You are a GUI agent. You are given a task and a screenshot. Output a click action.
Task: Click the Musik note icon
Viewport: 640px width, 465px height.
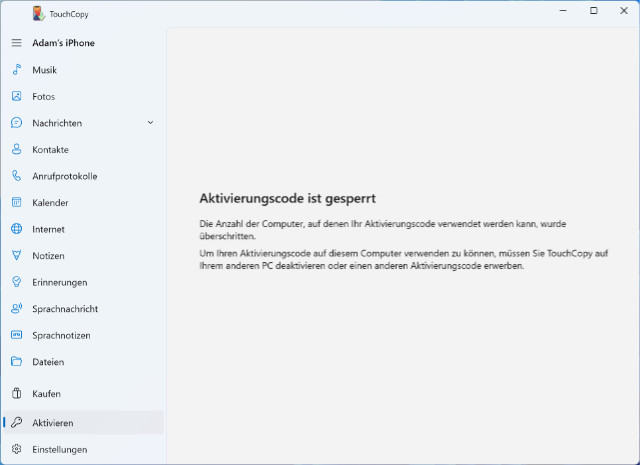[x=16, y=70]
